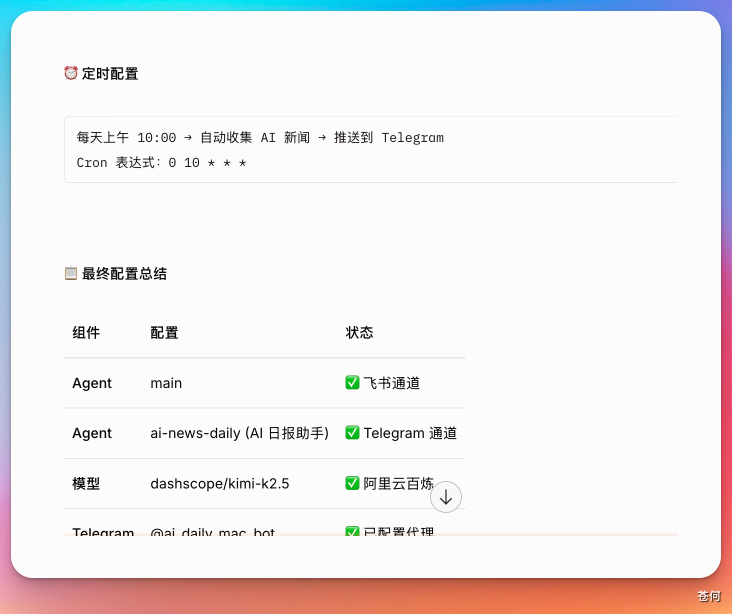The image size is (732, 614).
Task: Click the dashscope/kimi-k2.5 cell
Action: (x=220, y=484)
